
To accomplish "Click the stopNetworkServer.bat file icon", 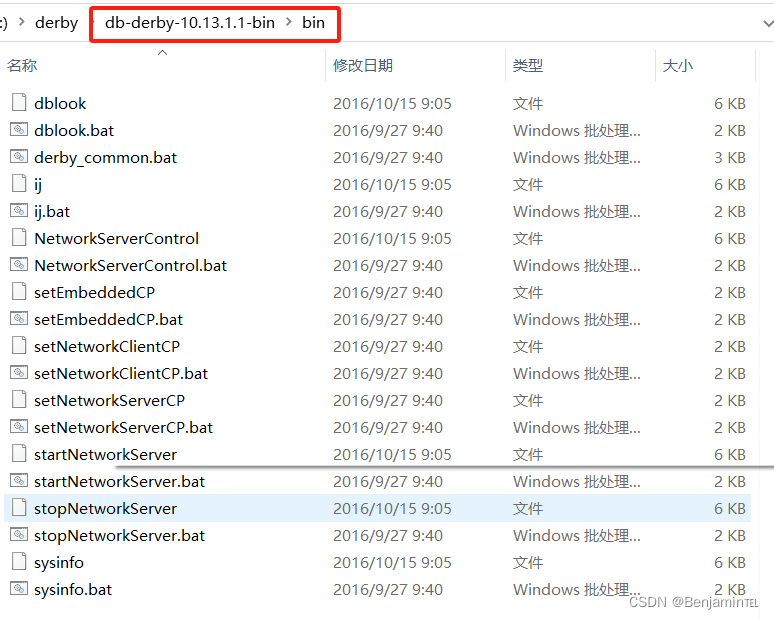I will [x=19, y=534].
